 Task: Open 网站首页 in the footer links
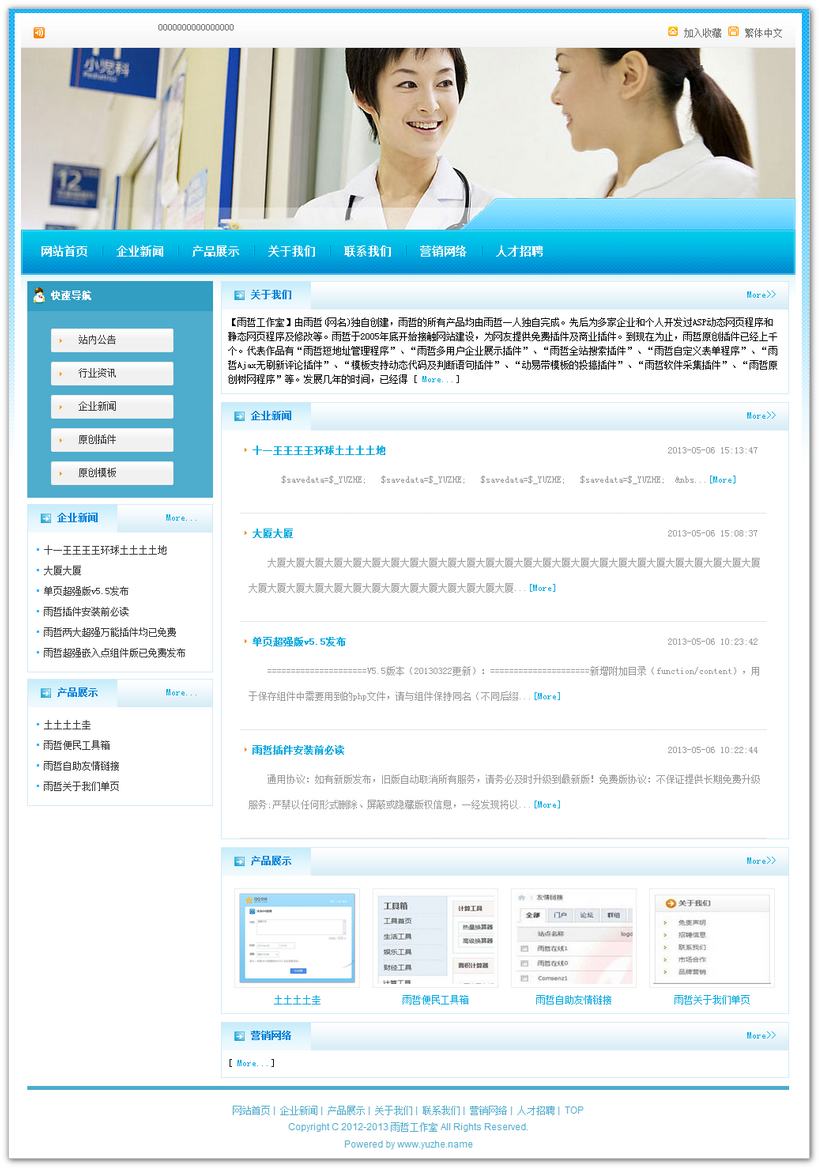click(251, 1111)
